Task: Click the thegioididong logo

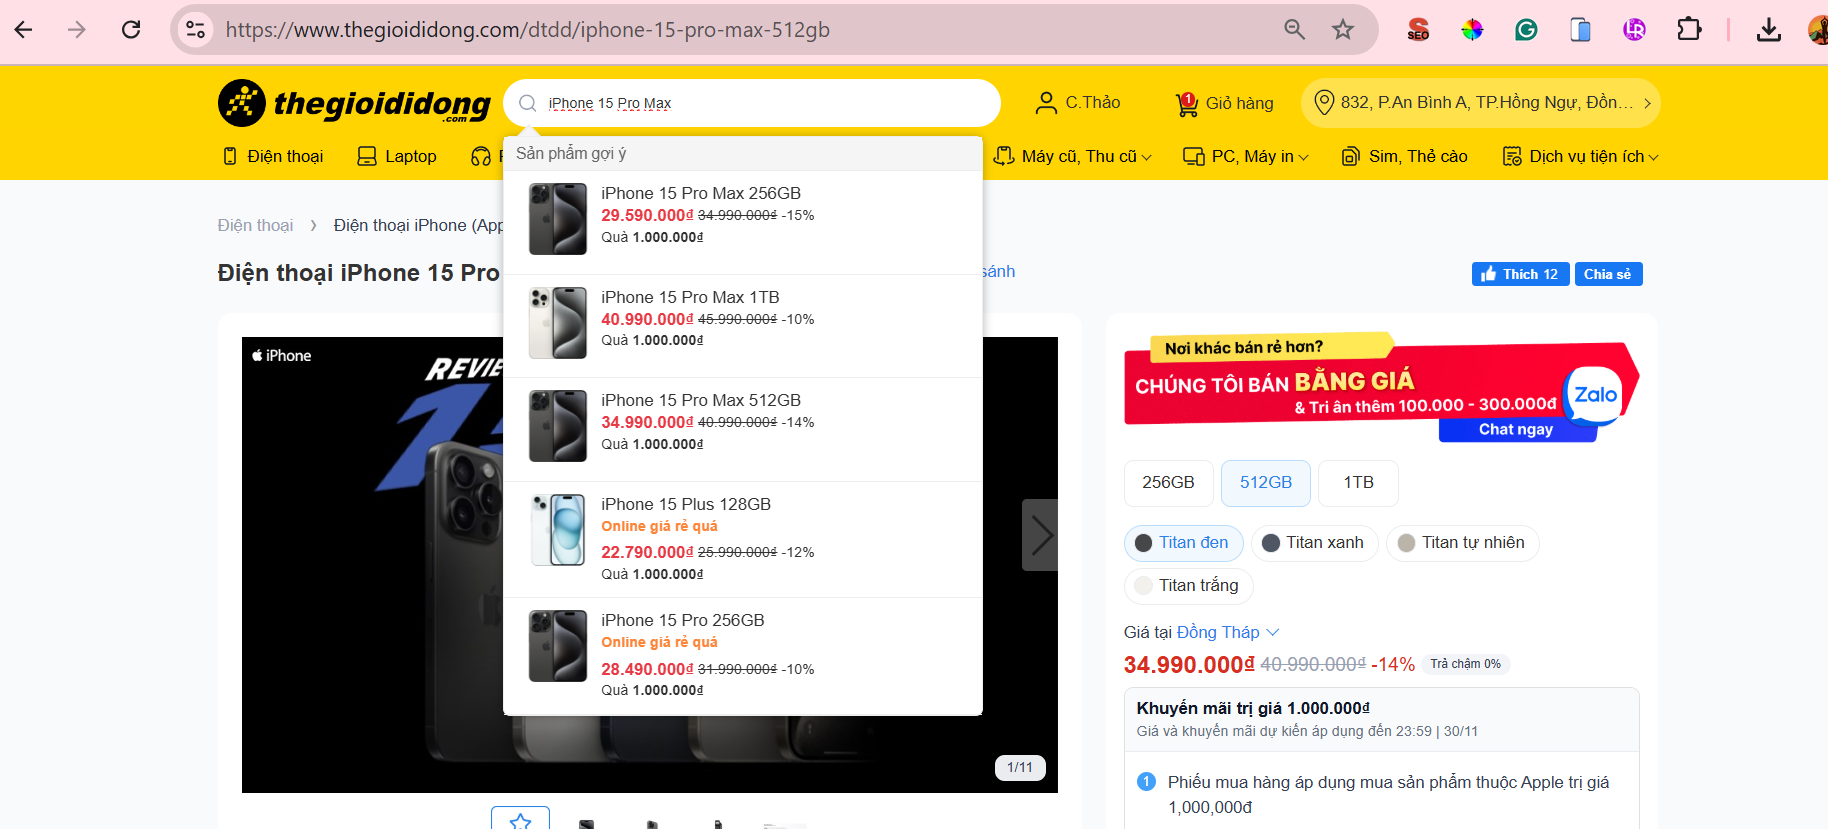Action: [x=354, y=103]
